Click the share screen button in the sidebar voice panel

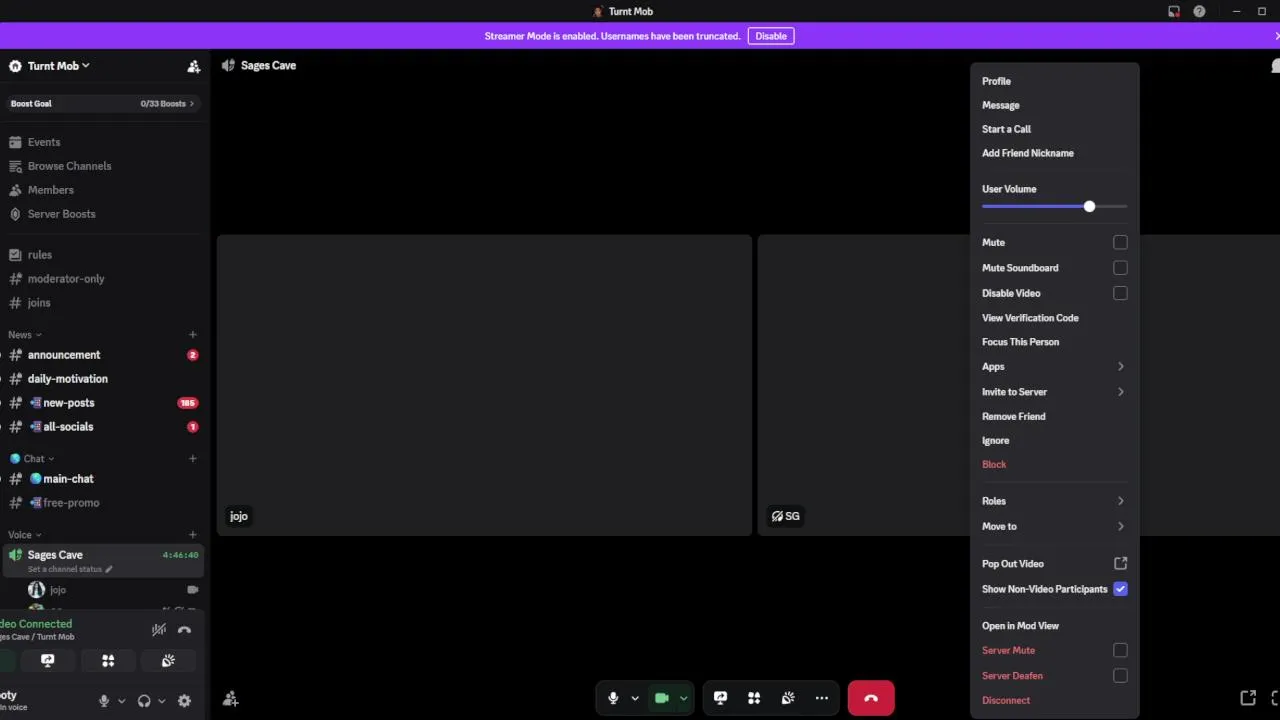pyautogui.click(x=47, y=660)
